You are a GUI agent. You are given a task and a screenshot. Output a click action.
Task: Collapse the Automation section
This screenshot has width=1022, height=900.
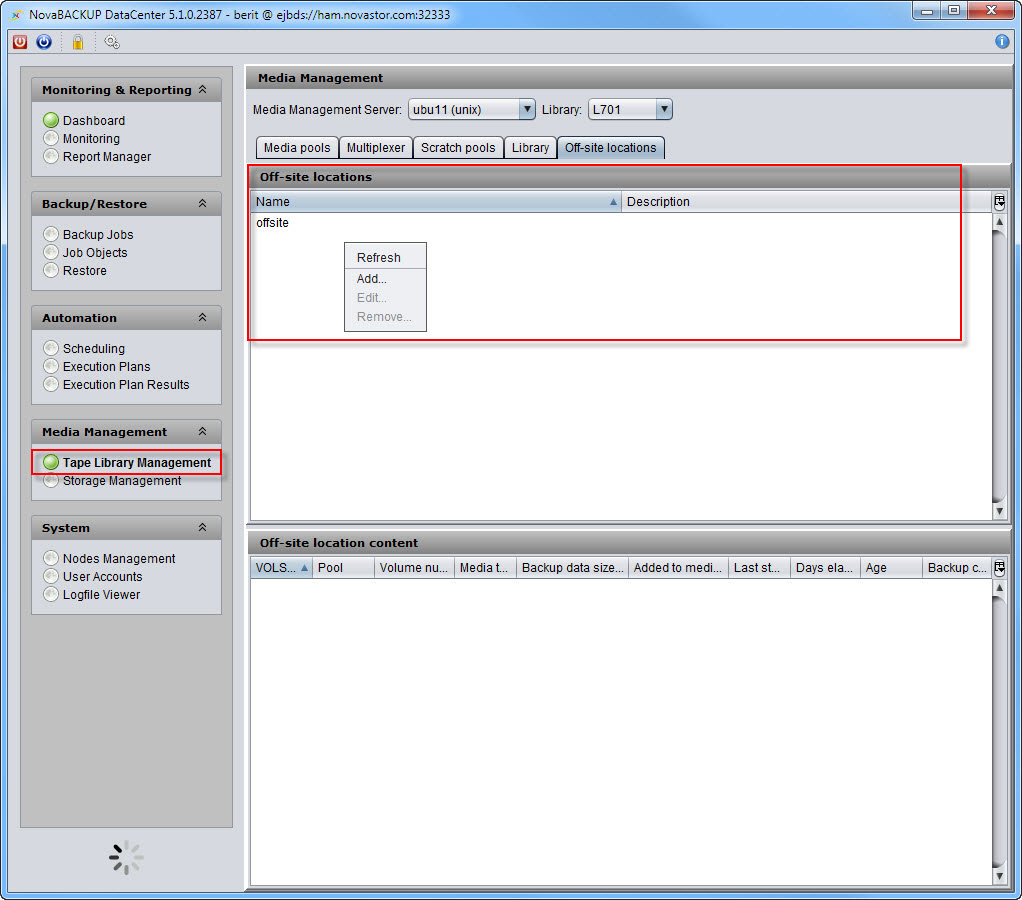(203, 318)
